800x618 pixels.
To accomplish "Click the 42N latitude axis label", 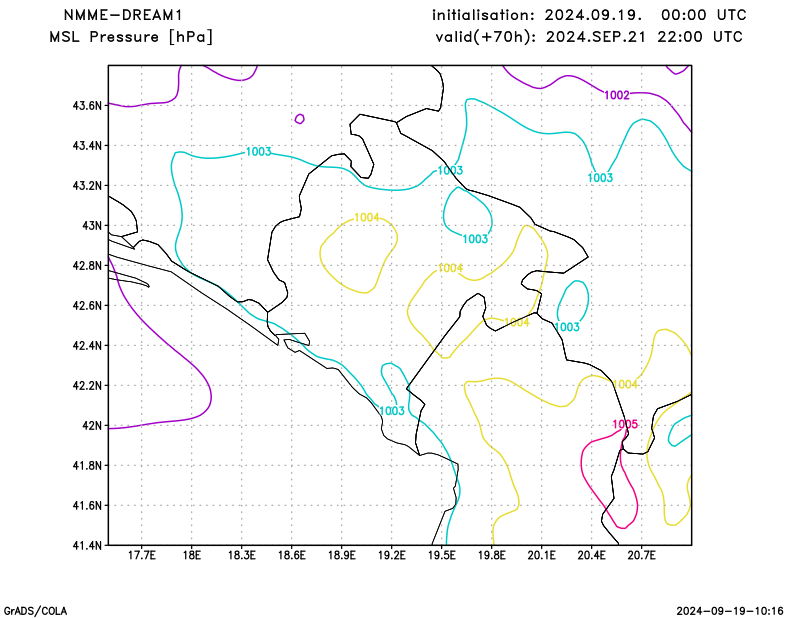I will (x=92, y=426).
